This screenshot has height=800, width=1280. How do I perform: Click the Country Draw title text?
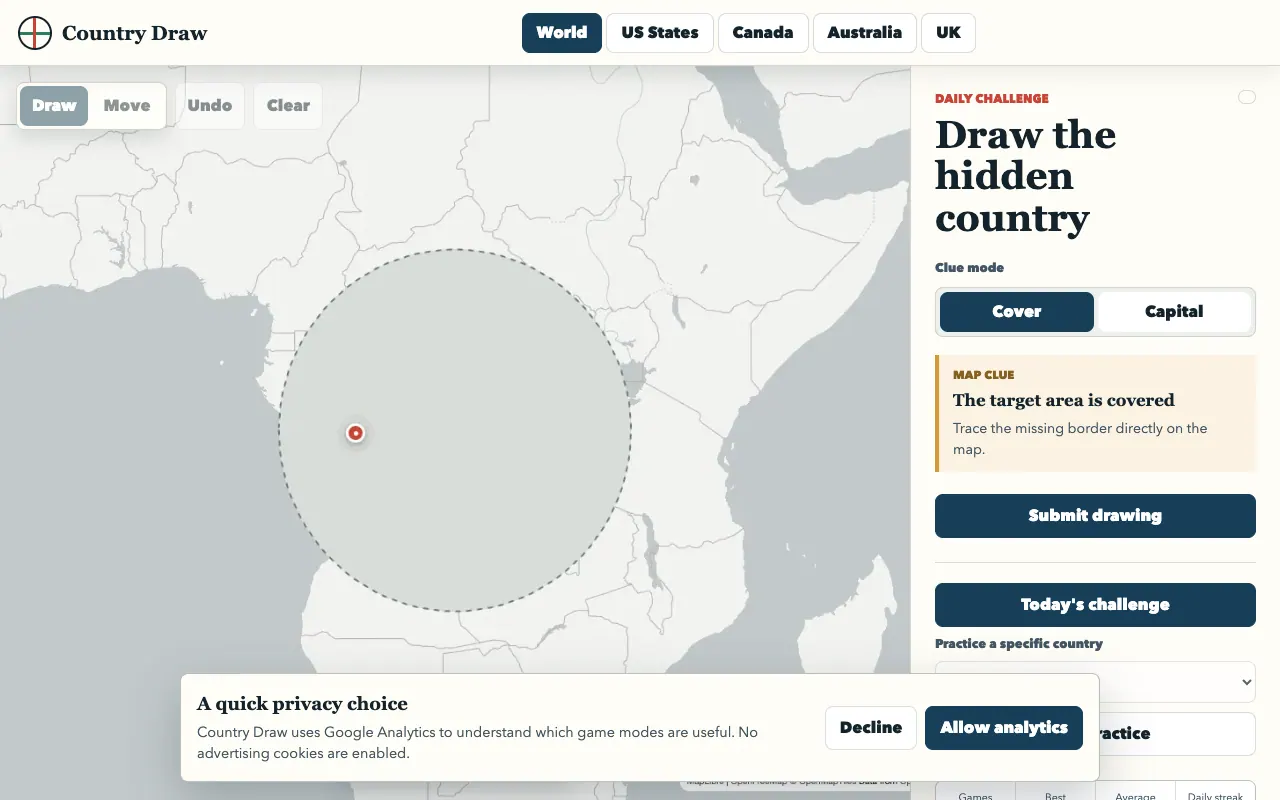pos(134,33)
